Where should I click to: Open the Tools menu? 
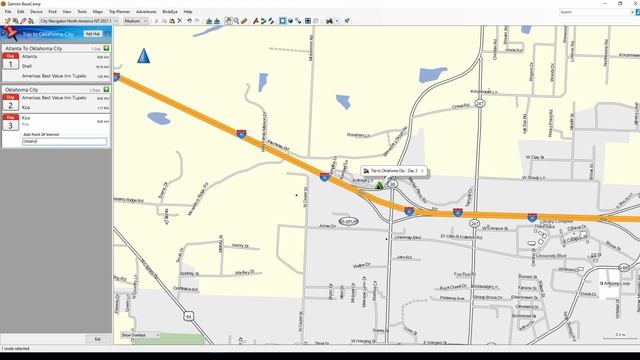(82, 12)
